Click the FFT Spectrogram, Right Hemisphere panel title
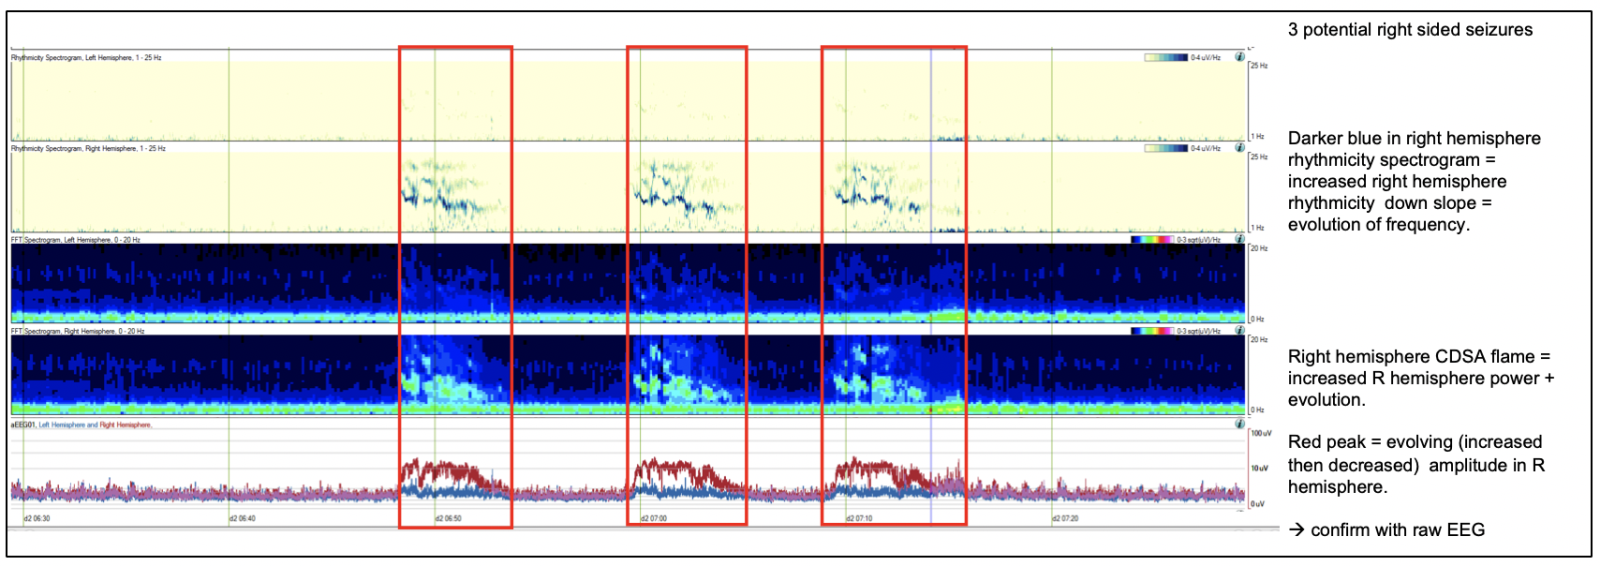 click(x=76, y=330)
